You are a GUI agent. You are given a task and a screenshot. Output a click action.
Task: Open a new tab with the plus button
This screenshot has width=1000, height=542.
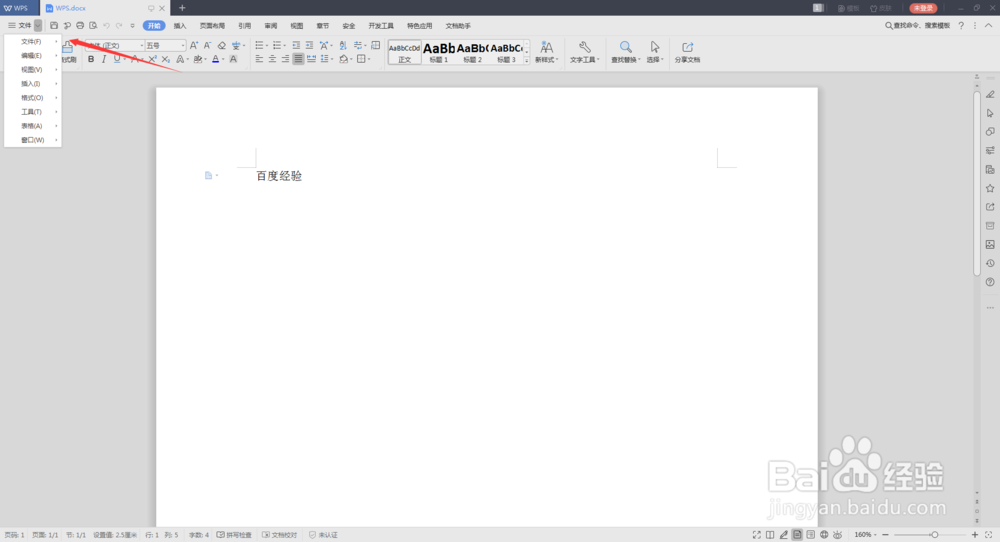coord(182,8)
